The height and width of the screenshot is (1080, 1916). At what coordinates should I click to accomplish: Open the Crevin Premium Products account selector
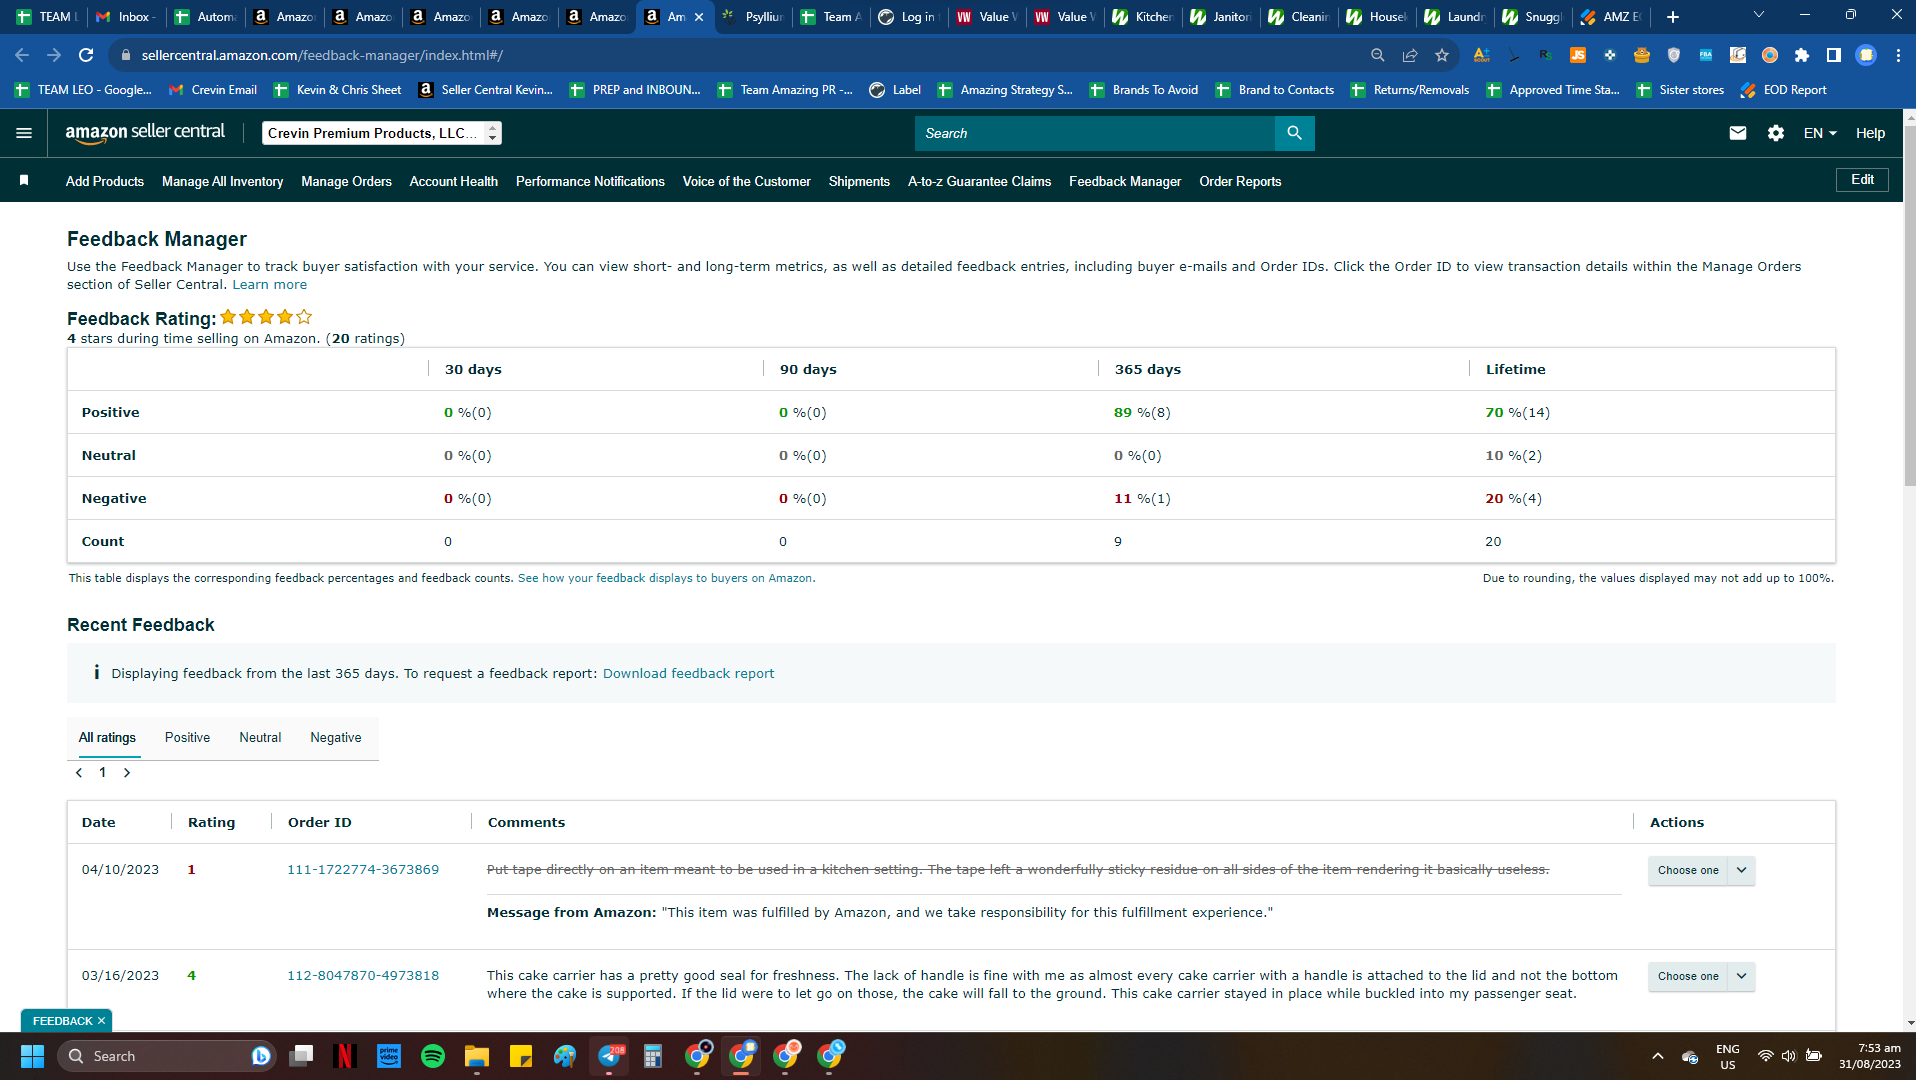click(381, 133)
